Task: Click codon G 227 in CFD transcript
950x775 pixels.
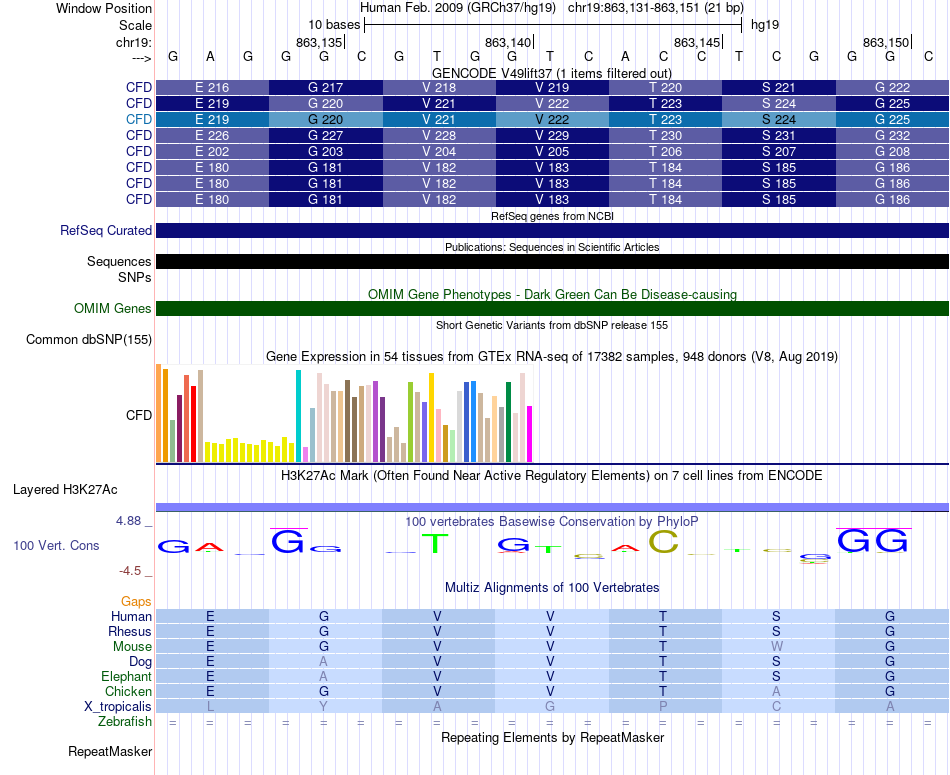Action: point(325,135)
